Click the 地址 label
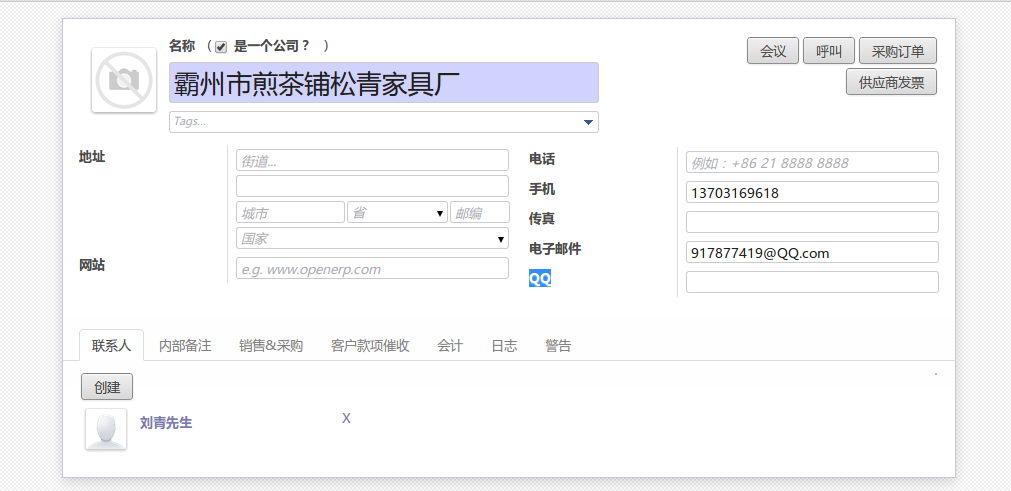1011x491 pixels. pos(92,157)
